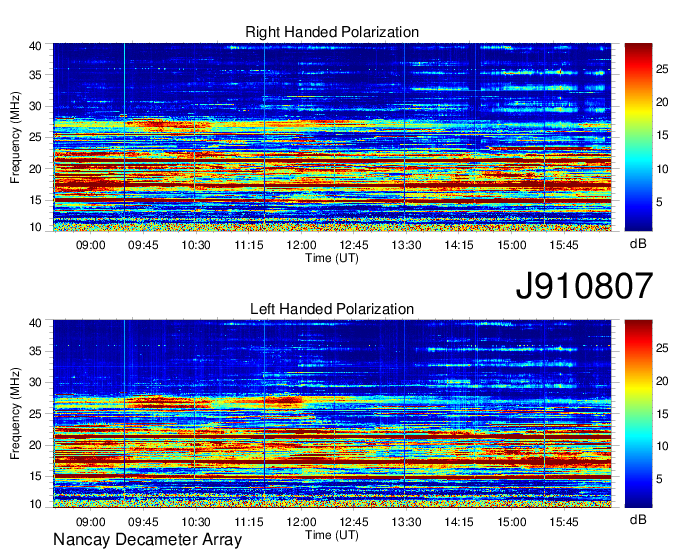
Task: Click the 13:30 time tick under the bottom plot
Action: (406, 522)
